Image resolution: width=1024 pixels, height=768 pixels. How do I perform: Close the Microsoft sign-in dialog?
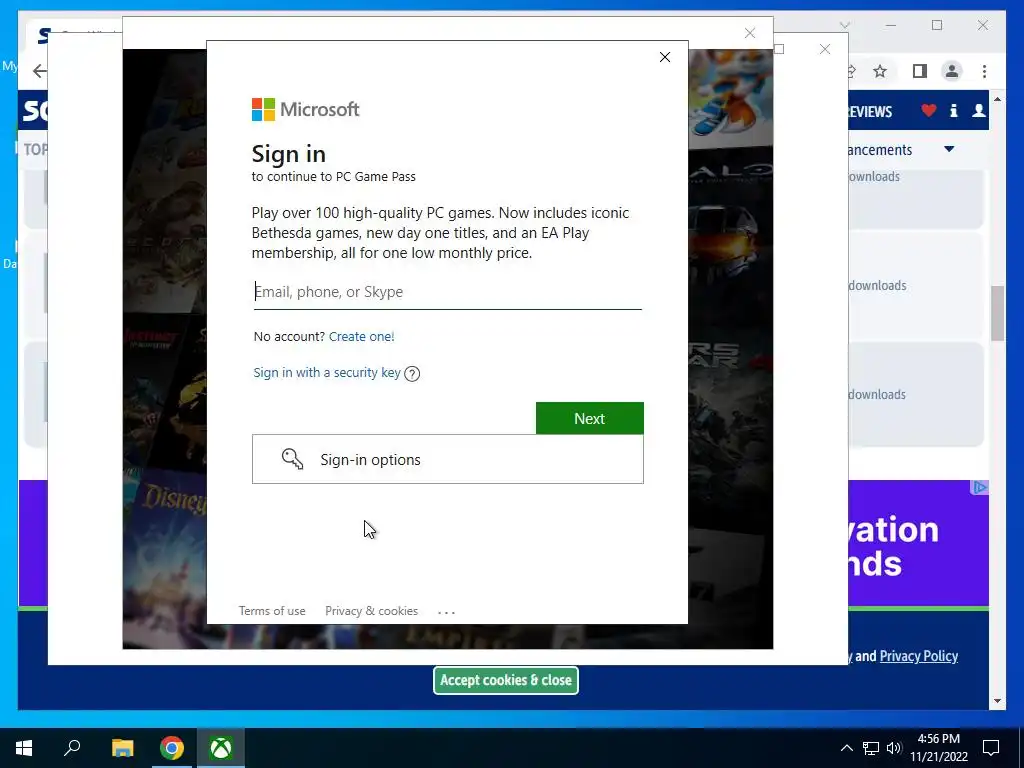click(x=665, y=57)
